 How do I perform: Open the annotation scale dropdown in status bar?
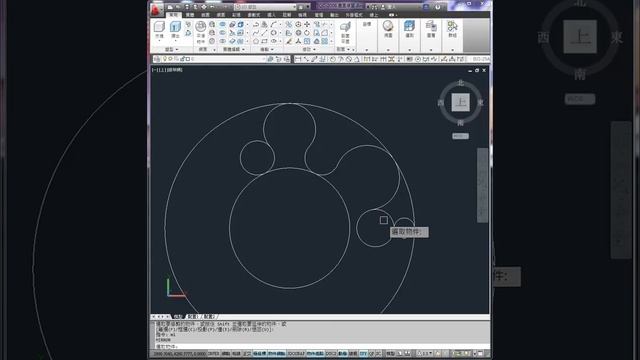point(424,353)
